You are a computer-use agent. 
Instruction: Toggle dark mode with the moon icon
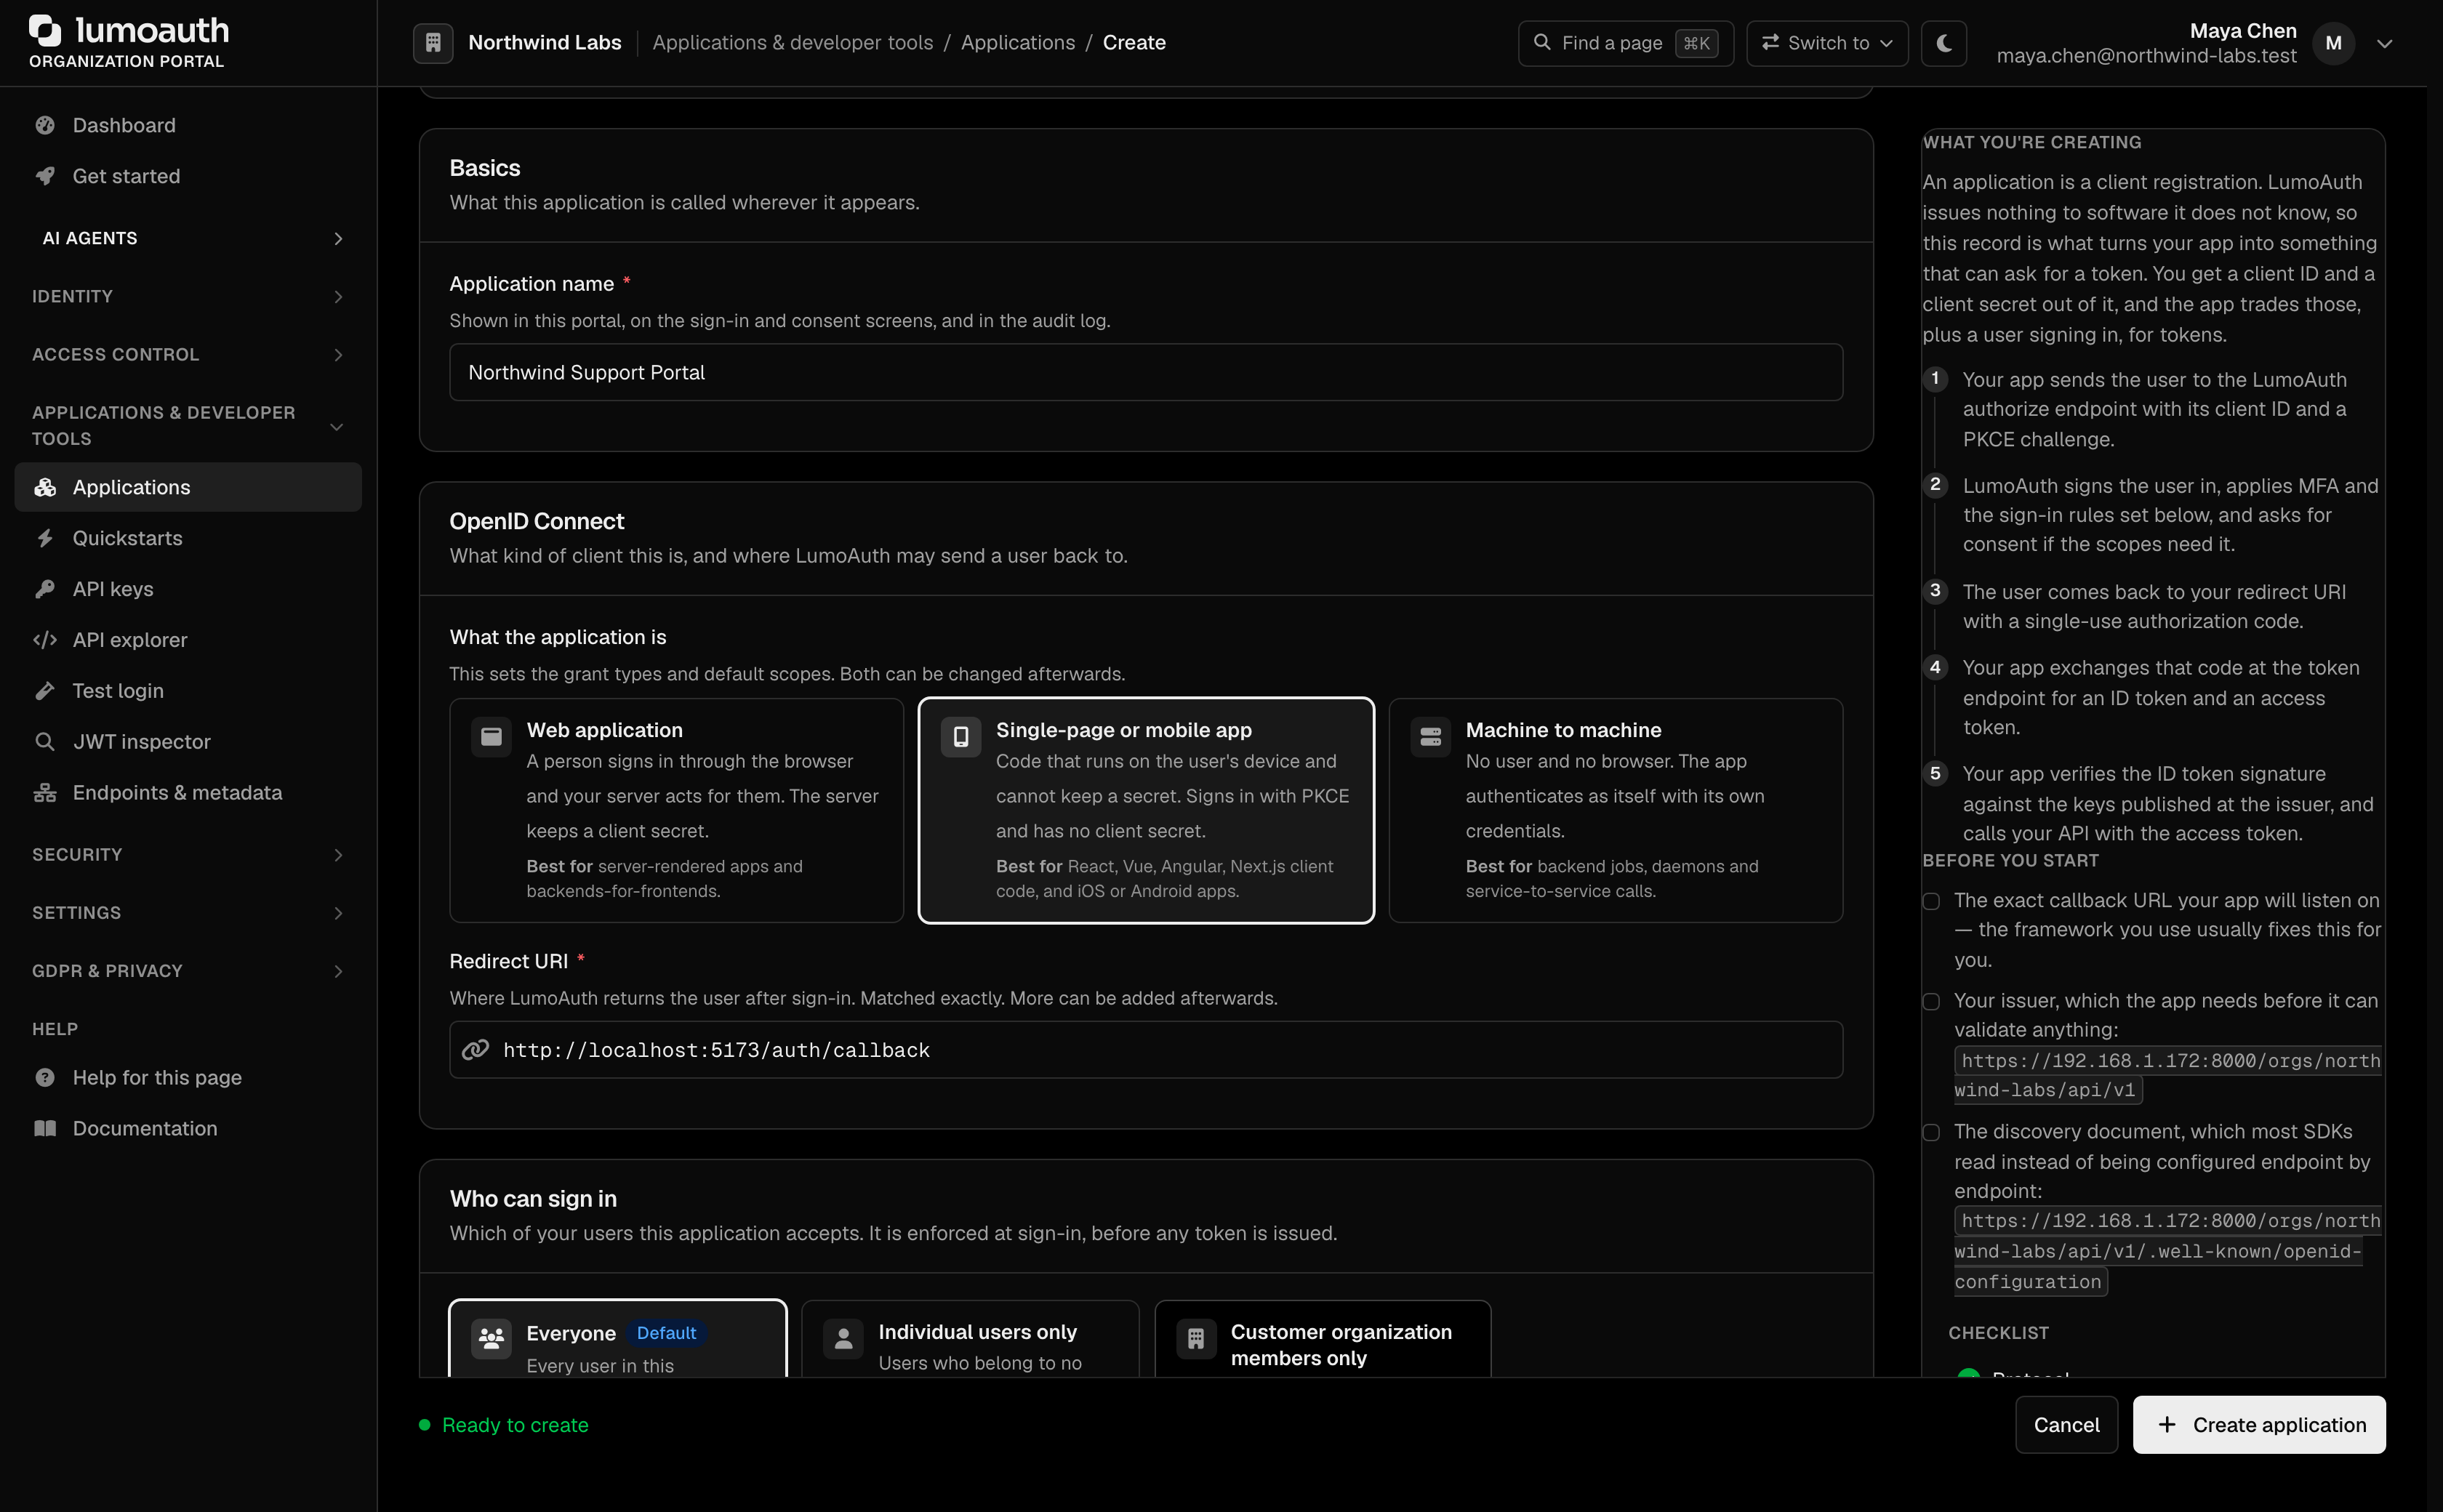1944,43
